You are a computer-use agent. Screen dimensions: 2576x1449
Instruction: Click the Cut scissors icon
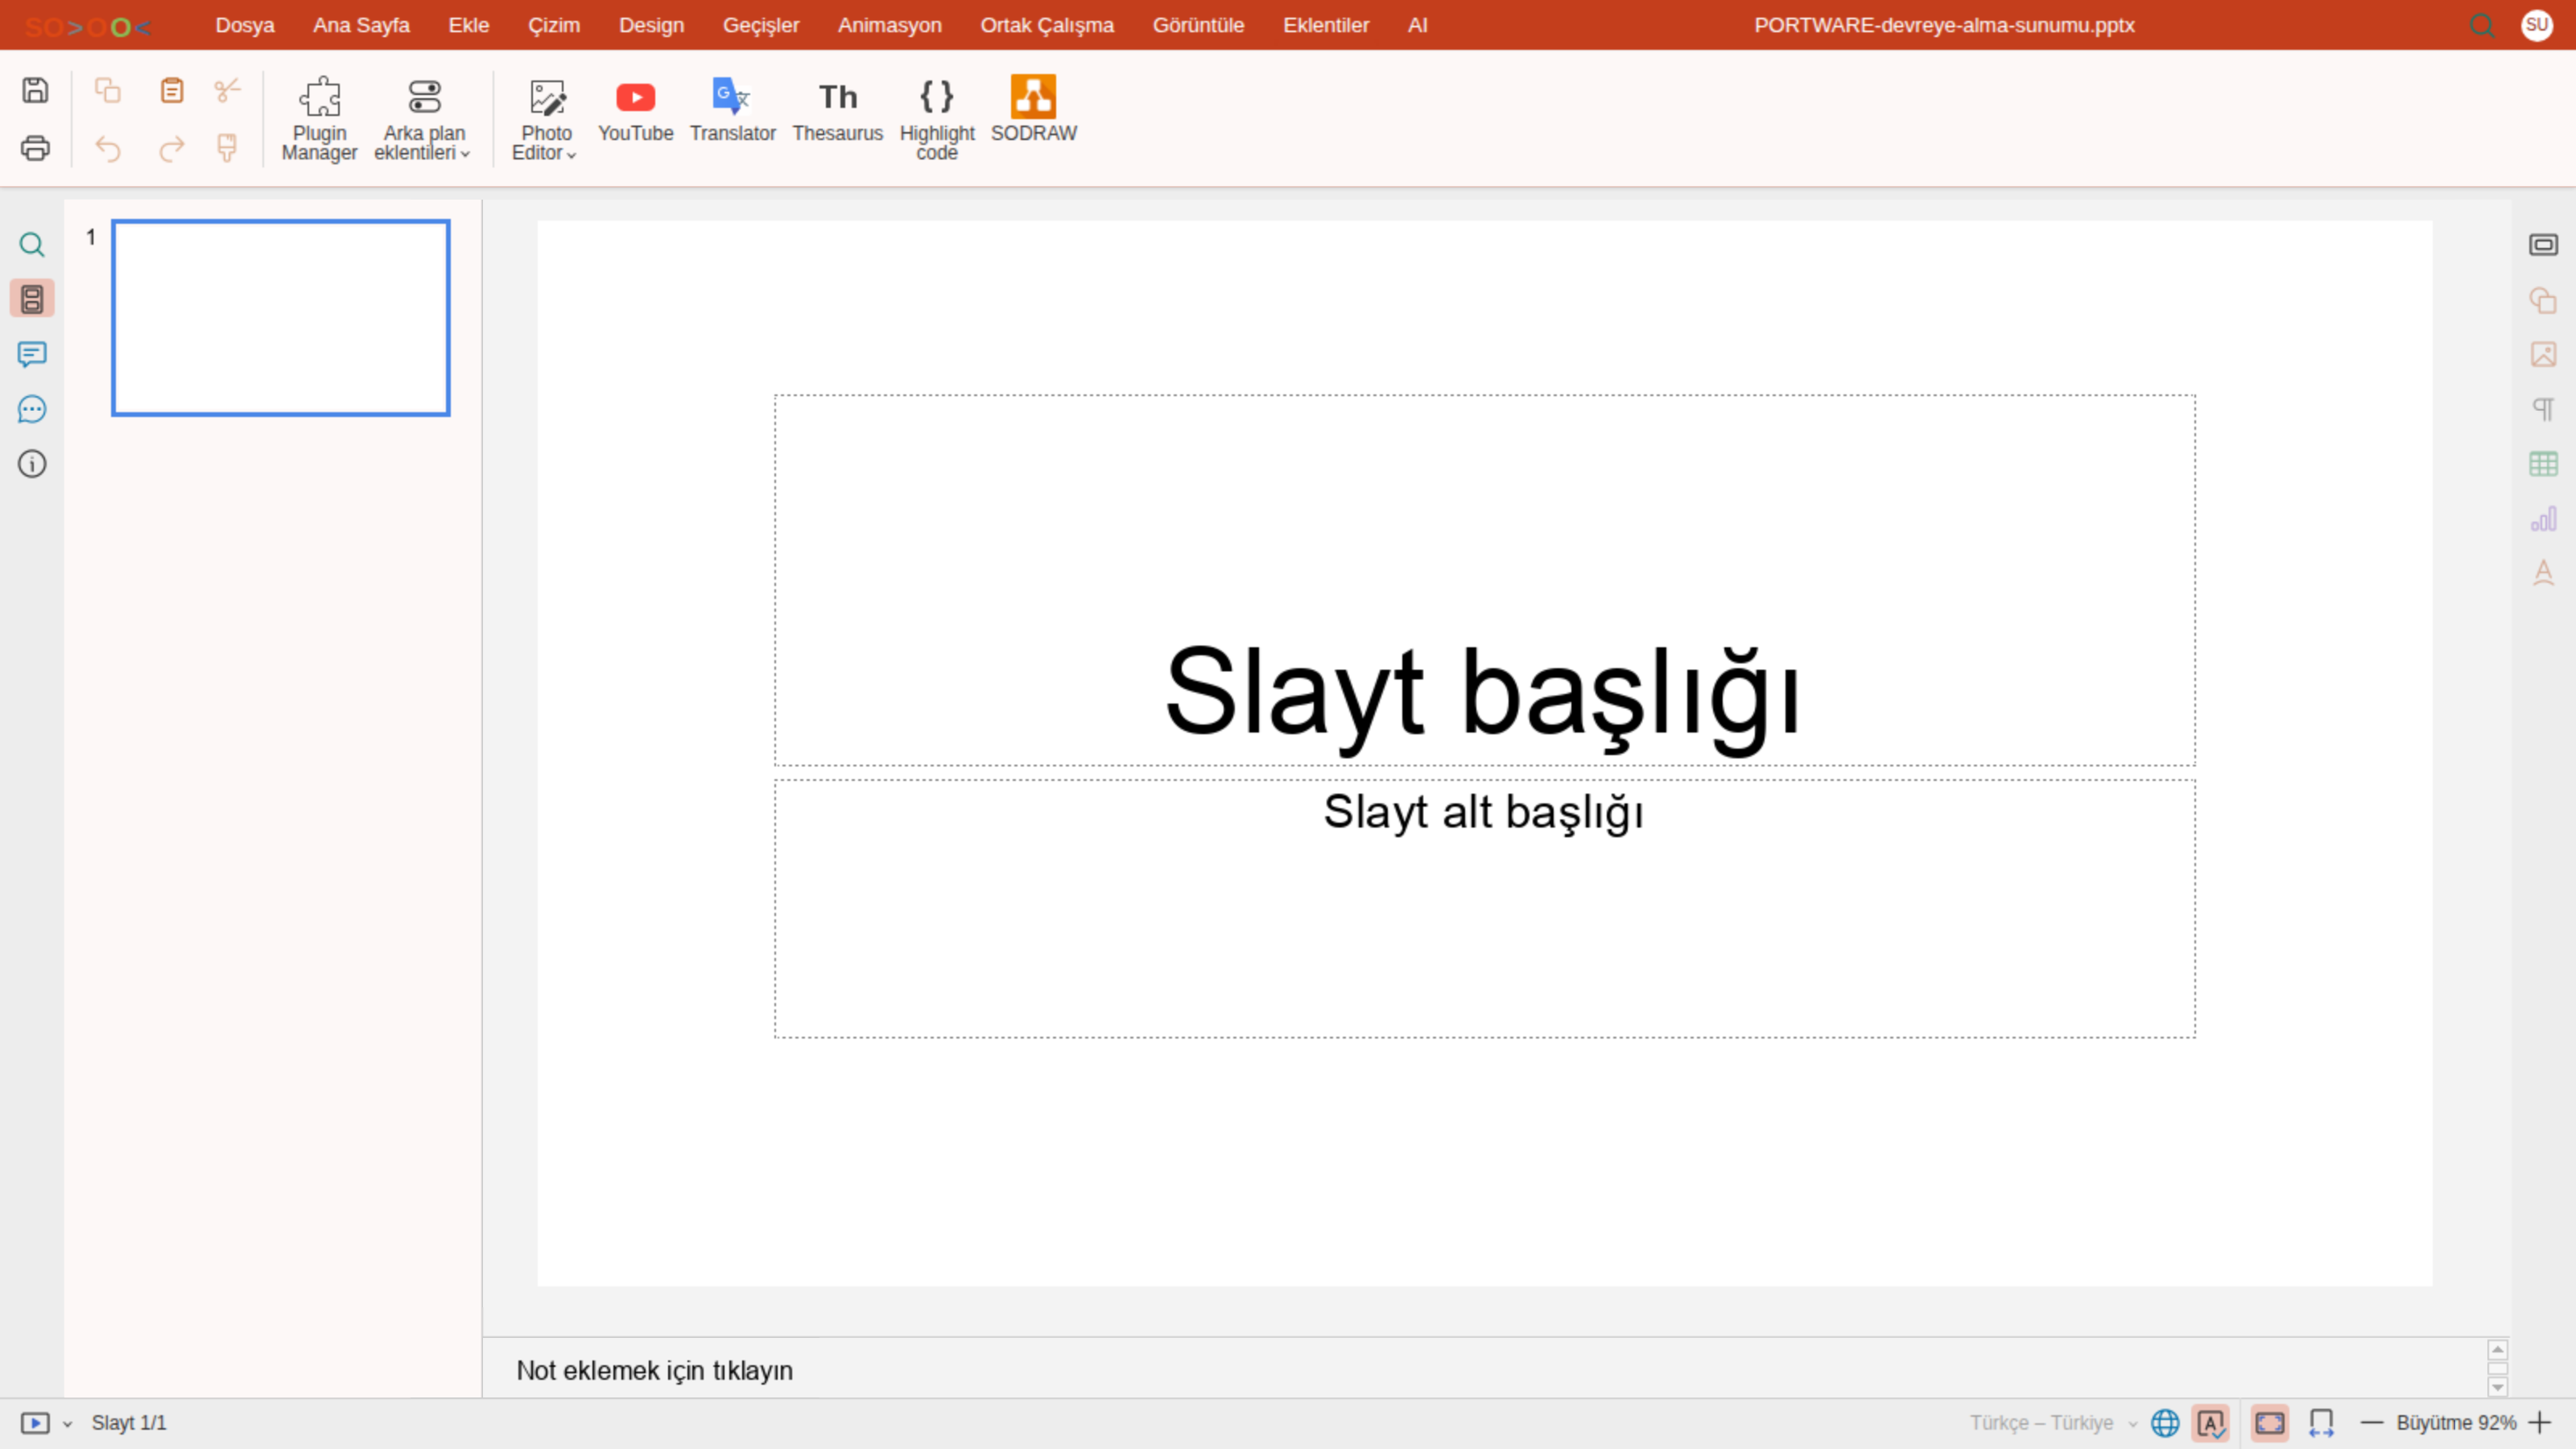click(x=227, y=91)
